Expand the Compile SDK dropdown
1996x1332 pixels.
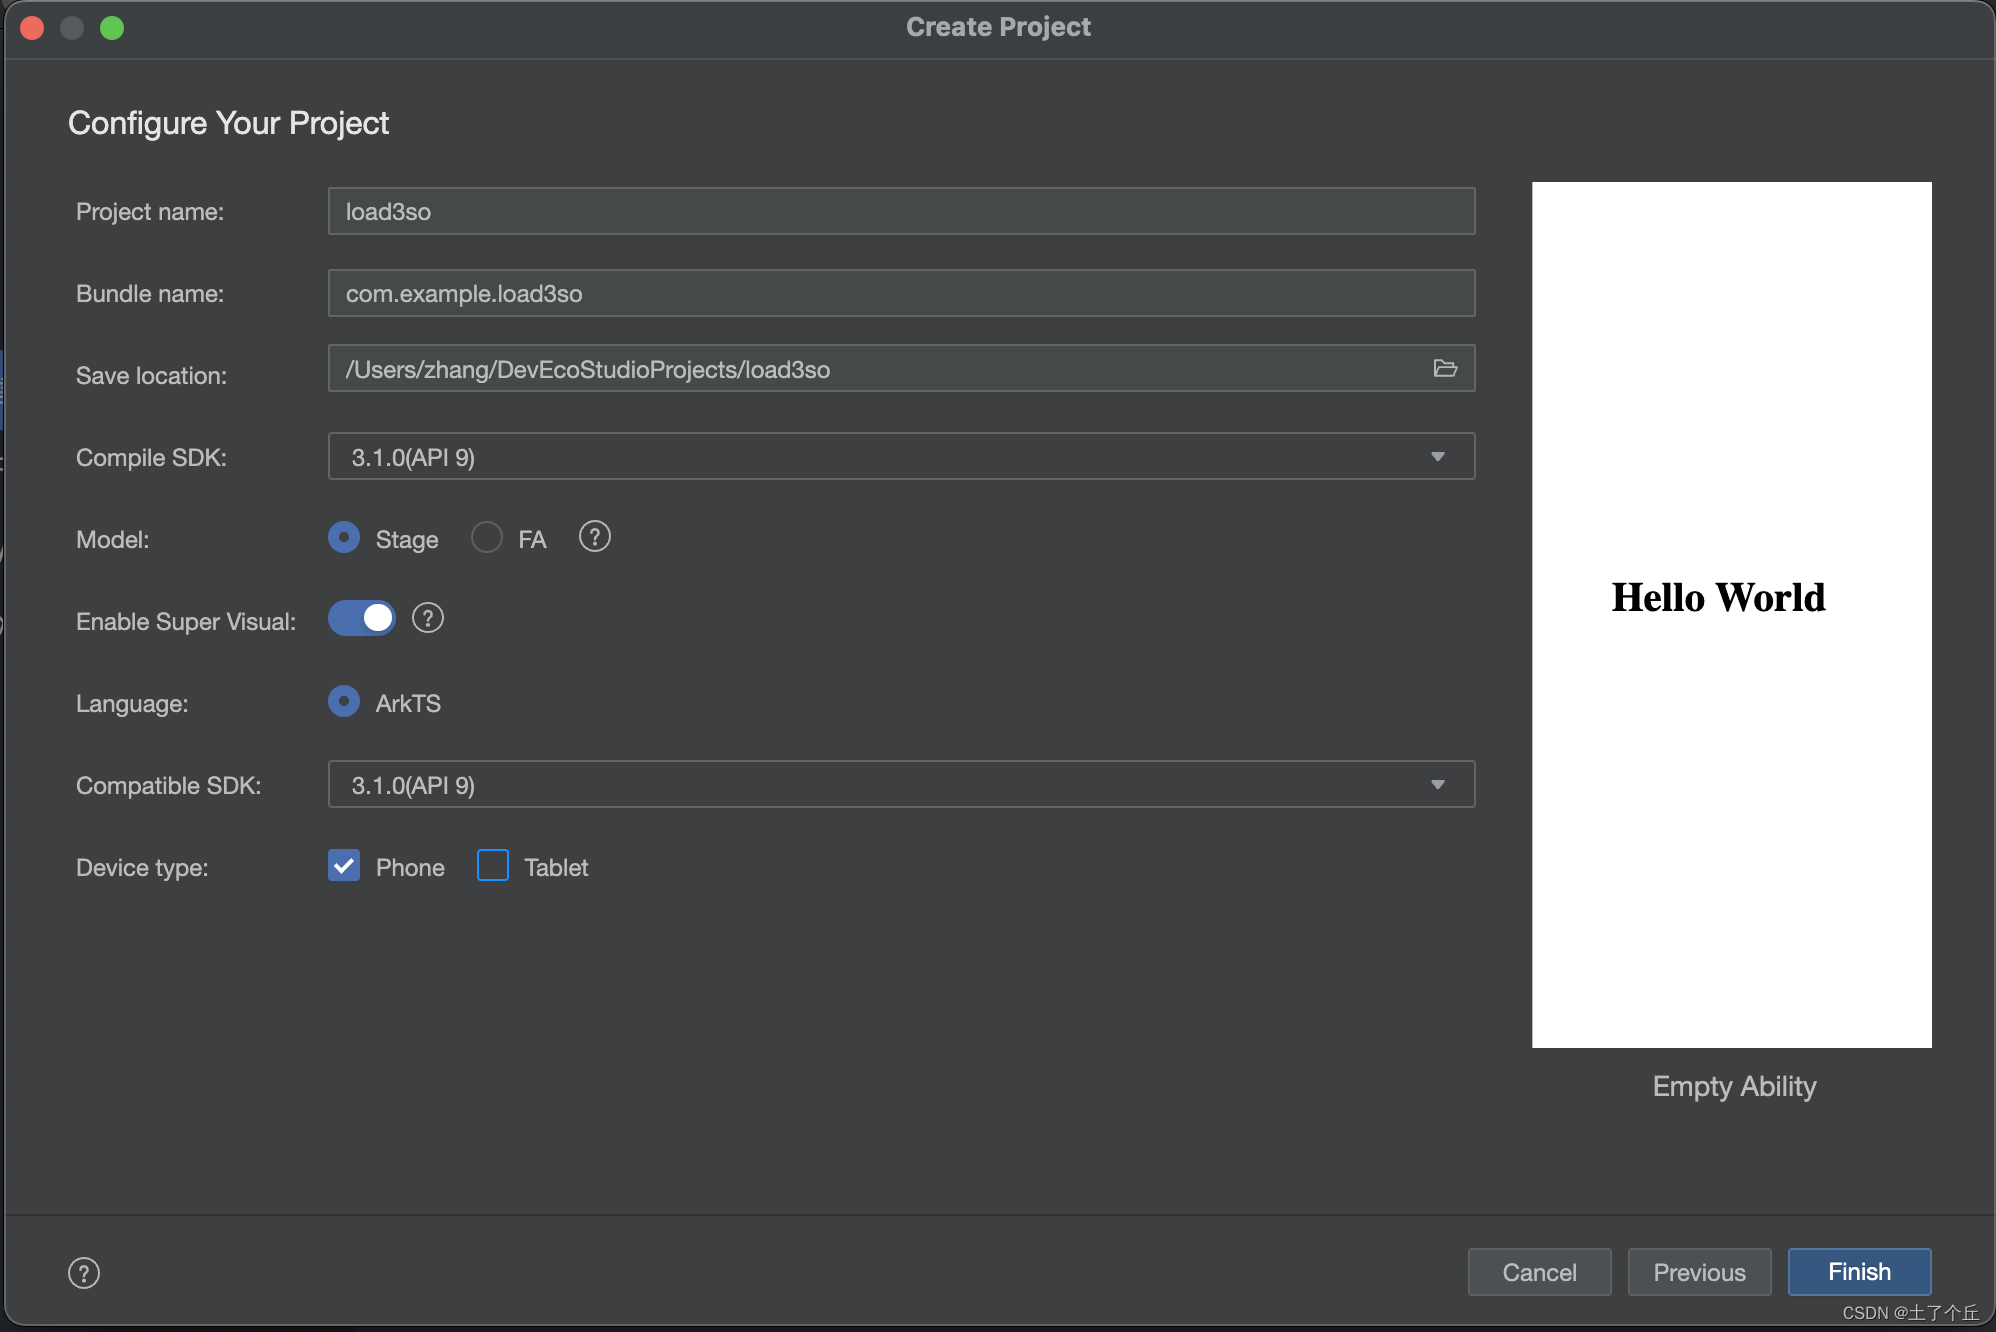click(x=1437, y=456)
